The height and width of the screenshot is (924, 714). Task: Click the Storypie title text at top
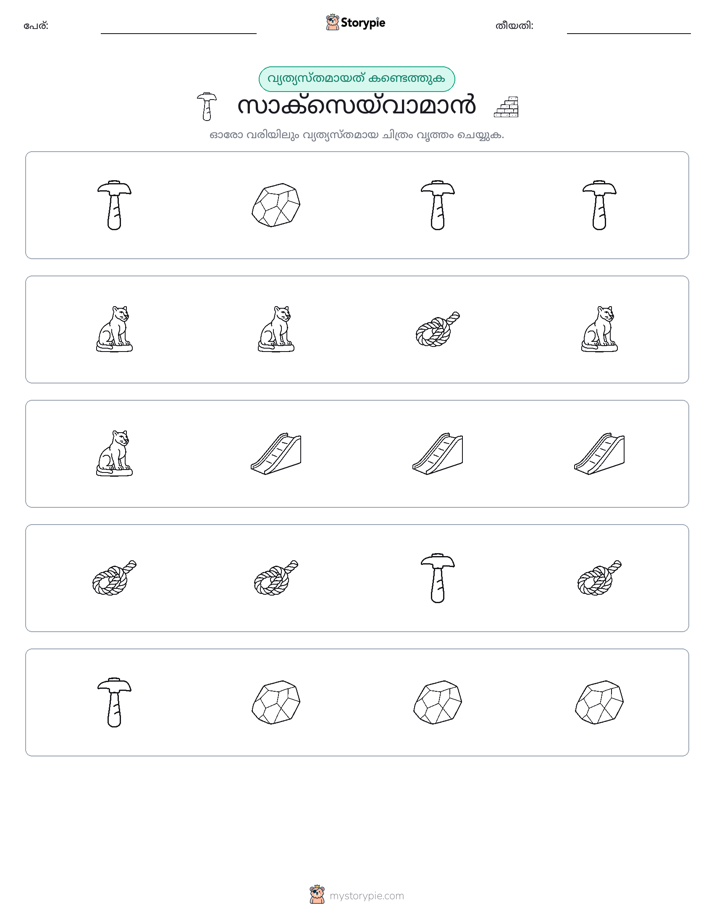(x=363, y=23)
